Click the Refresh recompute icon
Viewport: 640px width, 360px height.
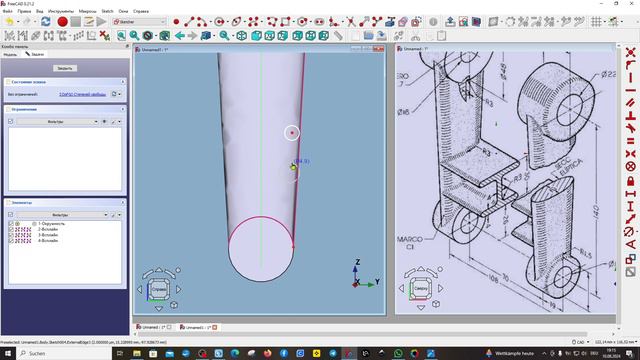46,22
